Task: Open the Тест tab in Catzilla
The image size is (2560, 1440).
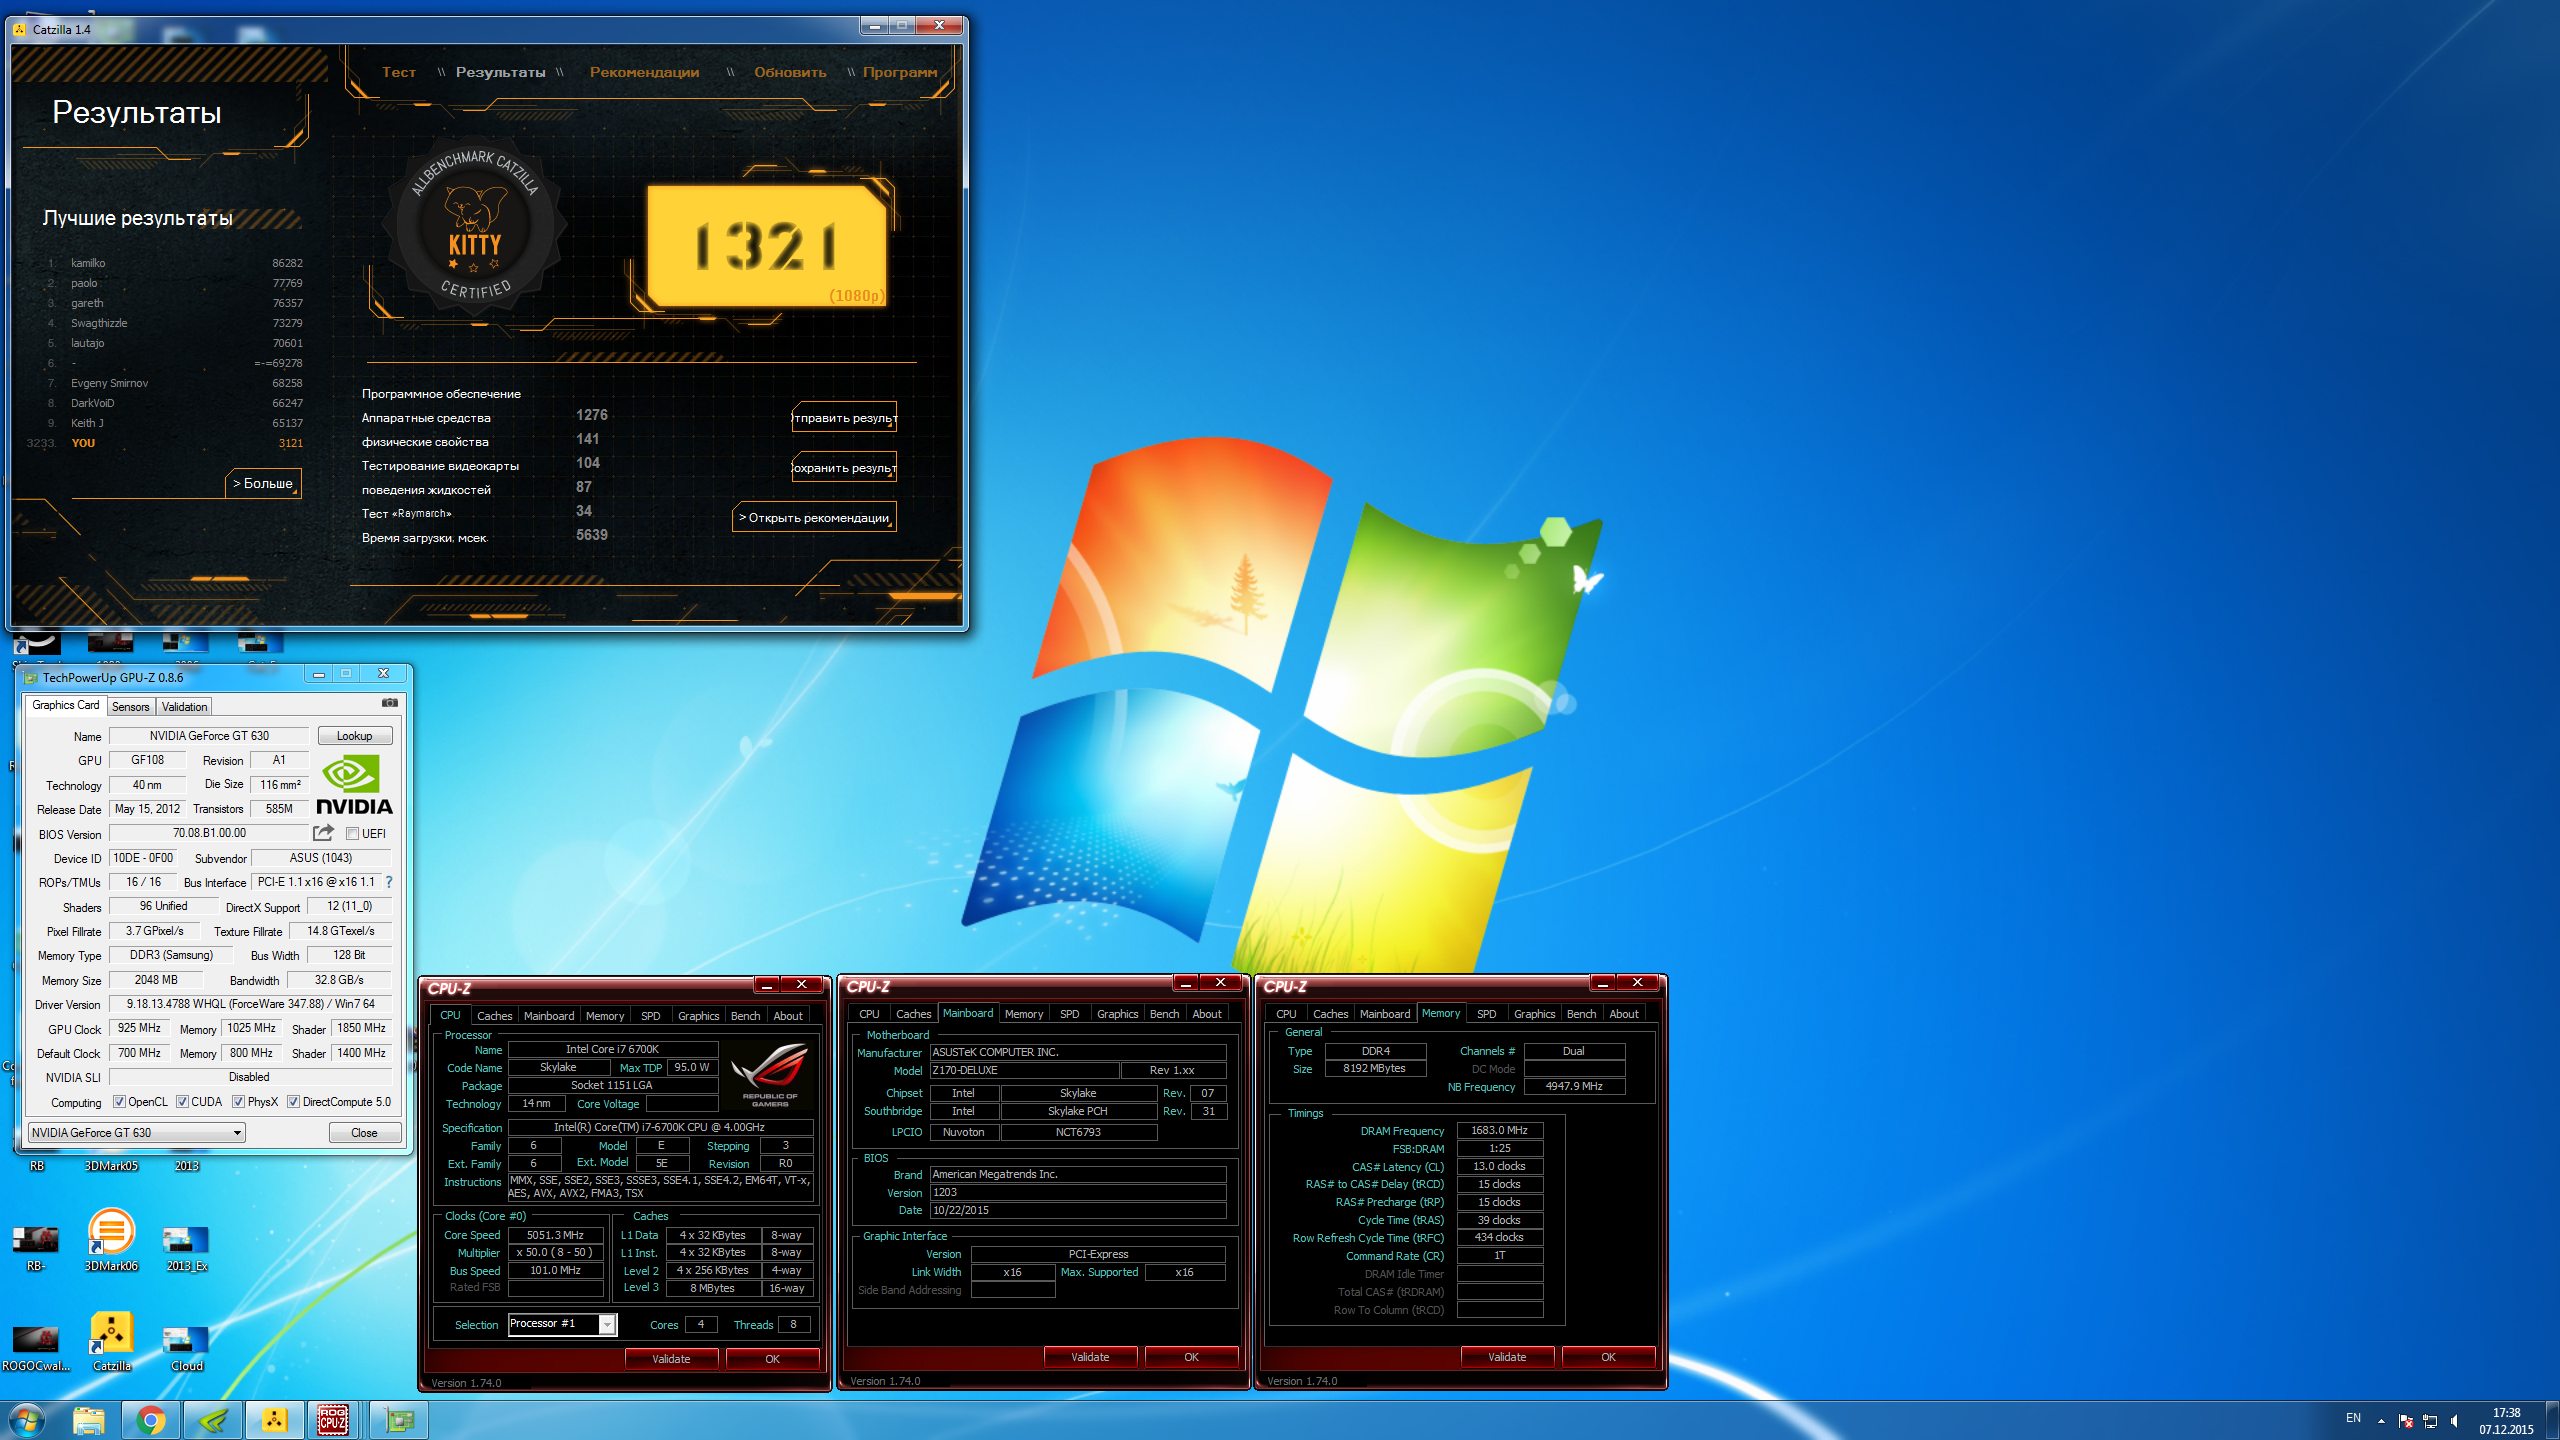Action: 398,72
